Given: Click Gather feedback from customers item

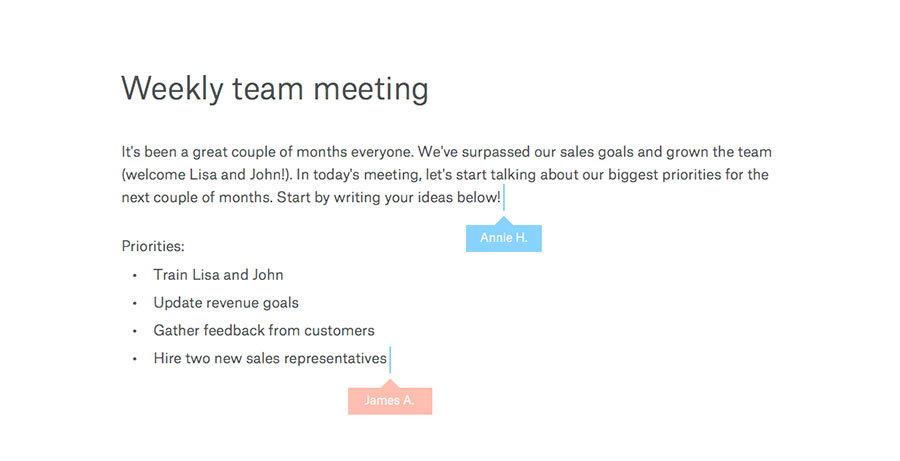Looking at the screenshot, I should [264, 331].
